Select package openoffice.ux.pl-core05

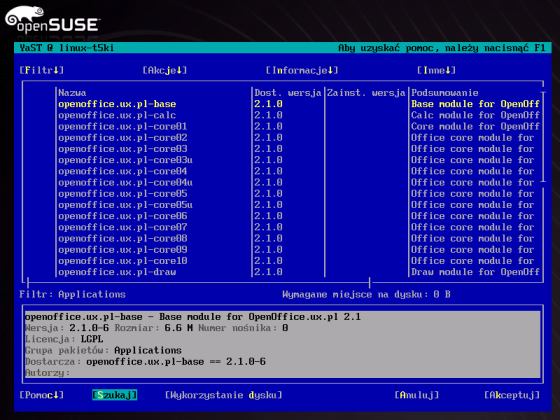click(x=122, y=194)
